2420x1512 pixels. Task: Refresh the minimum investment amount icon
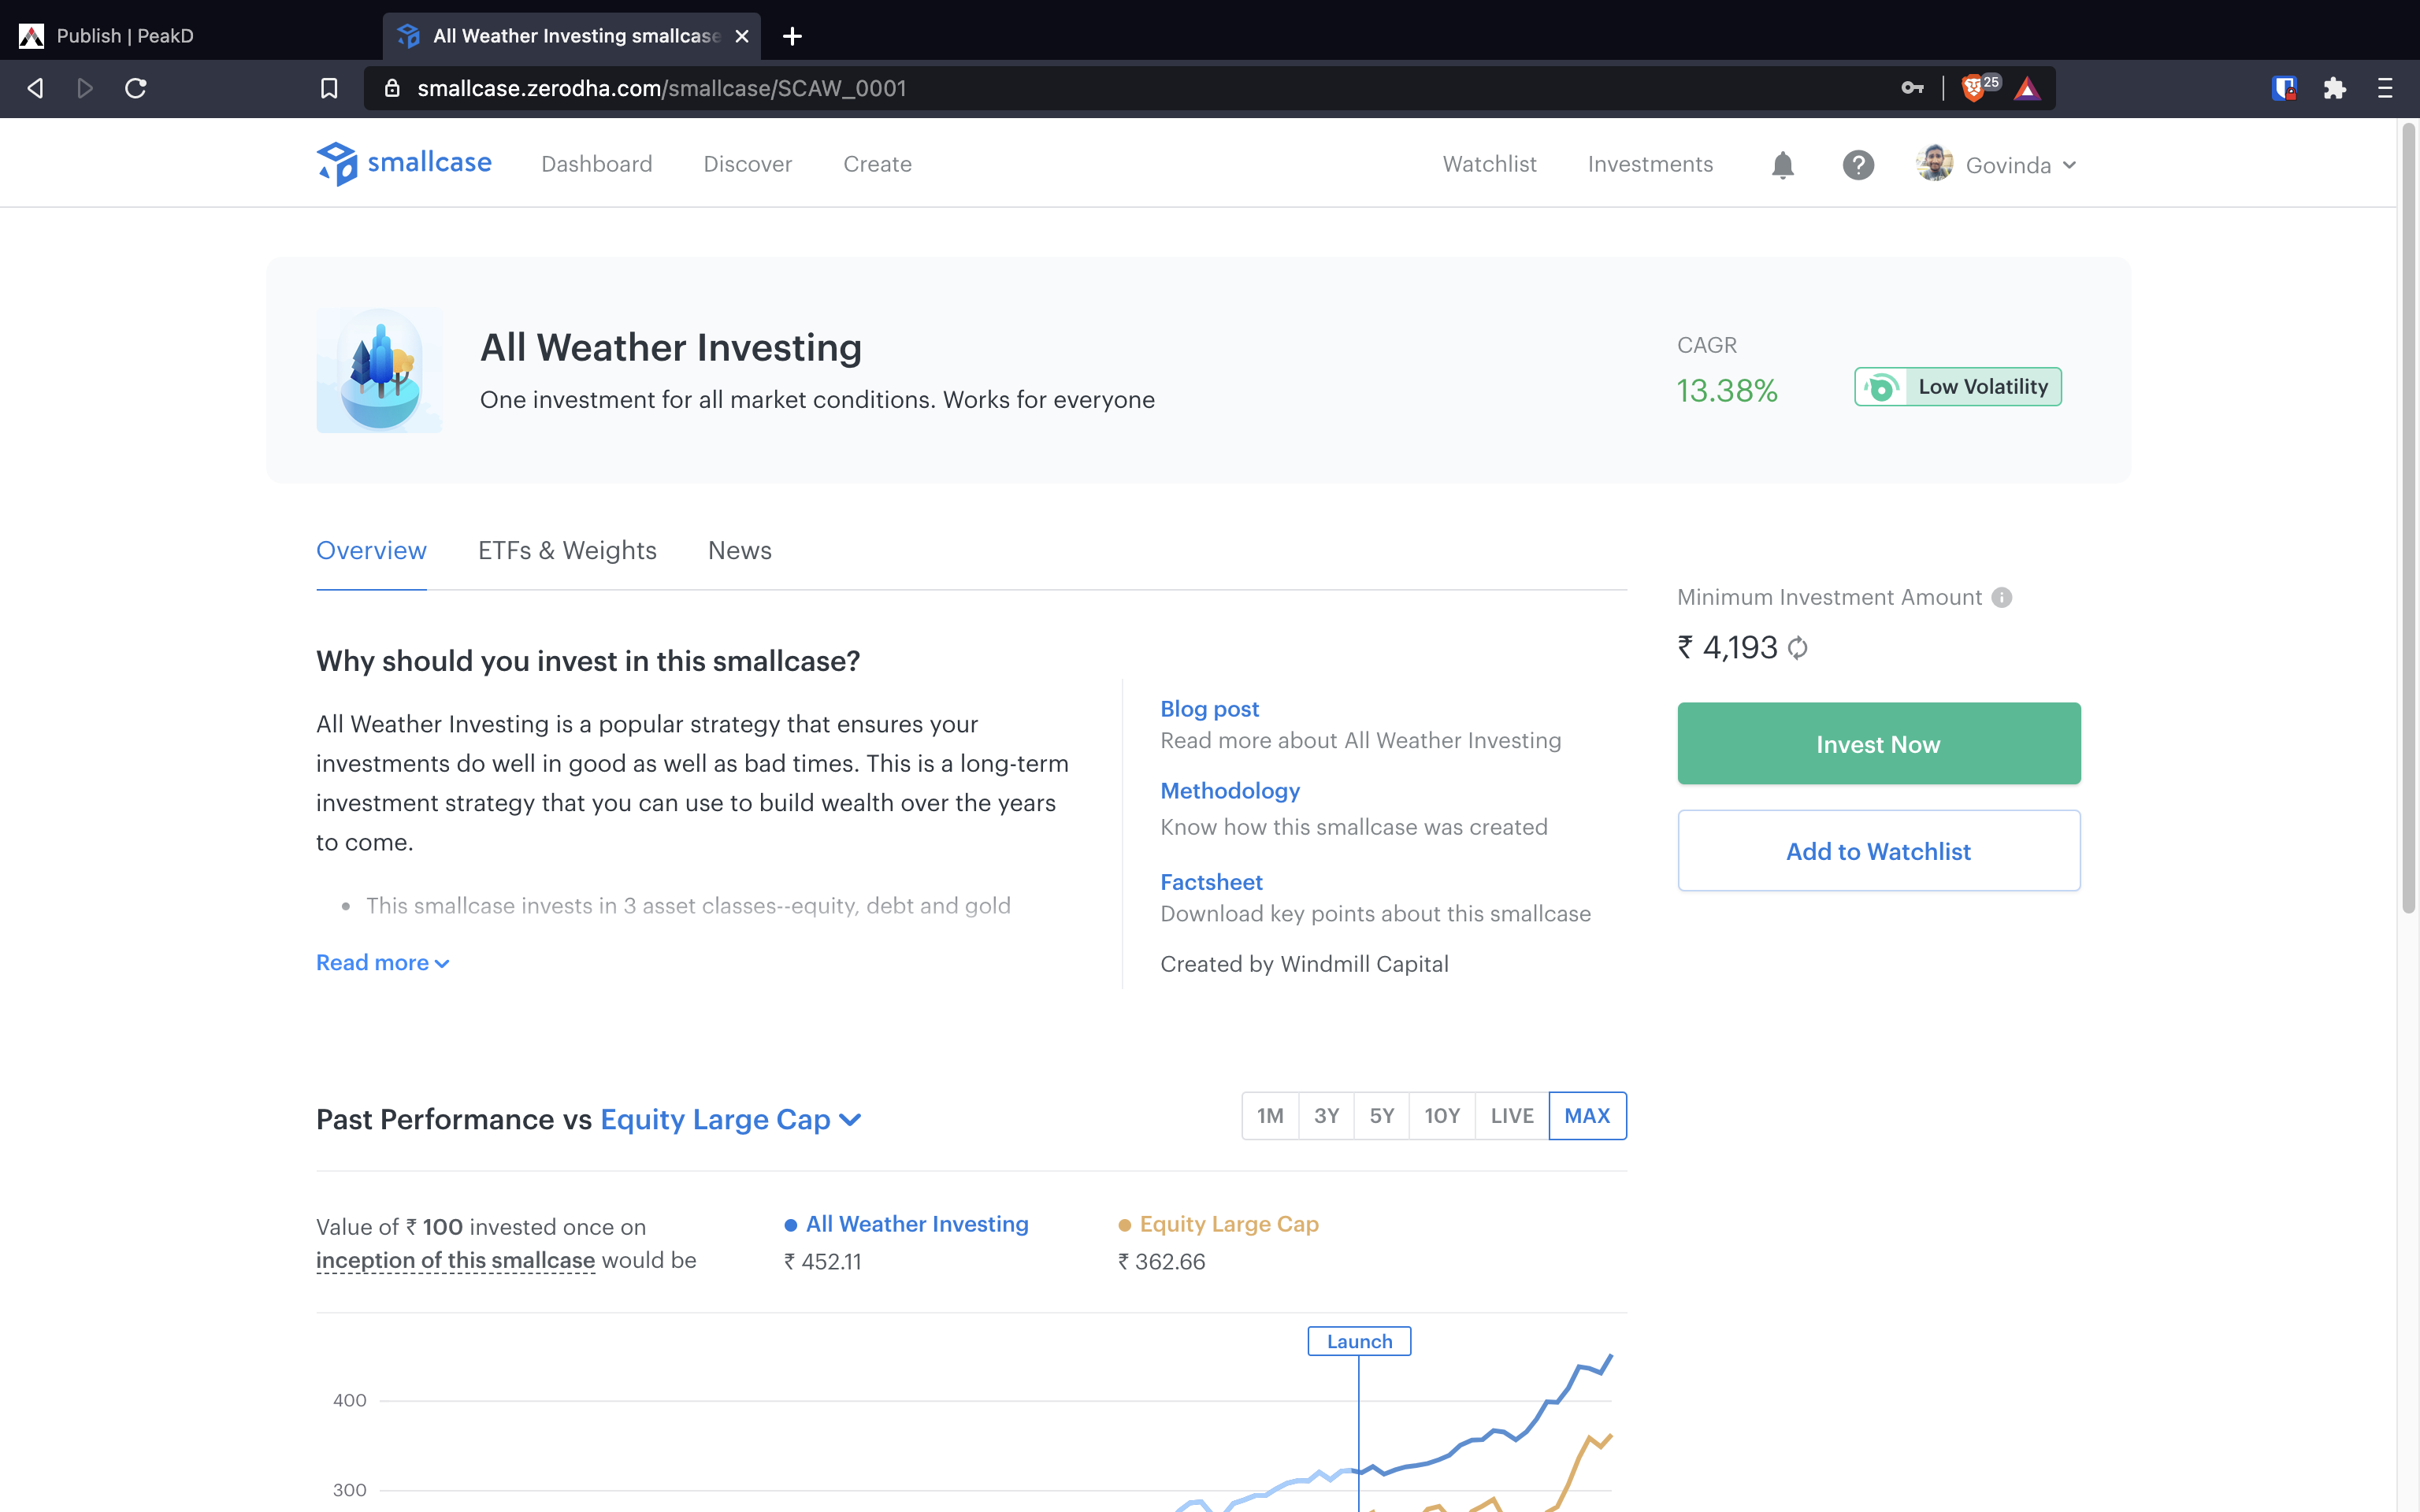tap(1797, 648)
